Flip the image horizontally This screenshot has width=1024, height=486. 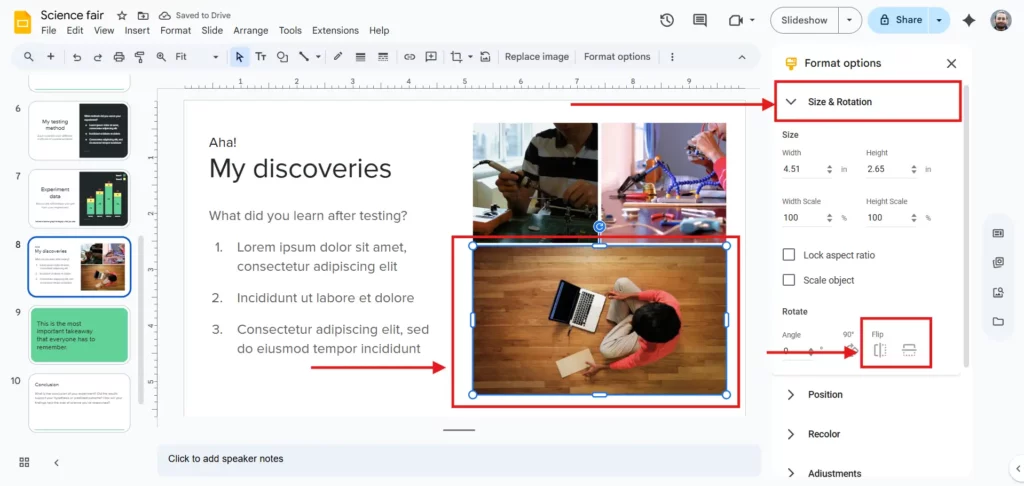(880, 350)
